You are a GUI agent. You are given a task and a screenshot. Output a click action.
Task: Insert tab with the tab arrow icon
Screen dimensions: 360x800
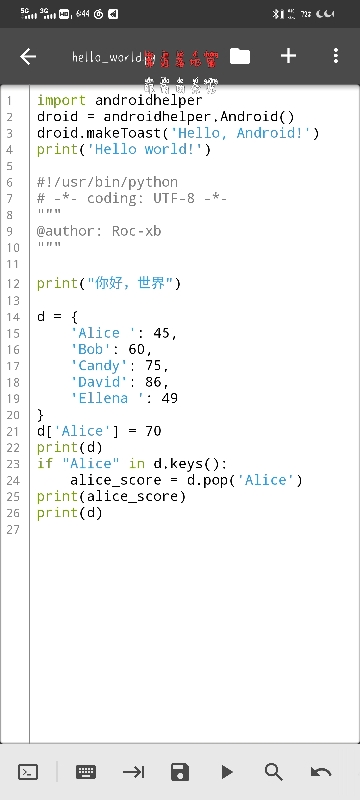click(x=134, y=772)
